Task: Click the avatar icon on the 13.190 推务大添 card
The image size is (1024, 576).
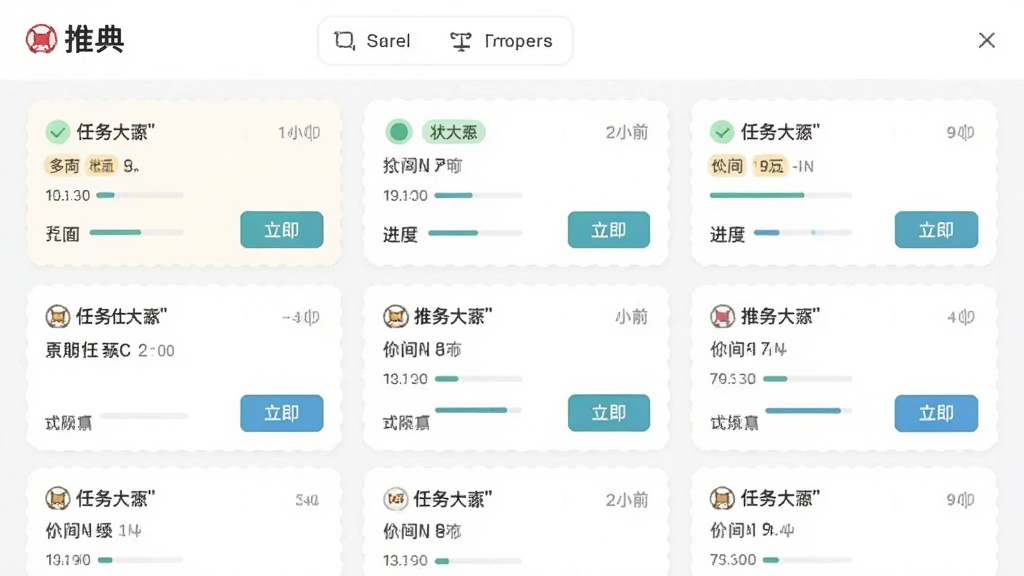Action: (x=395, y=317)
